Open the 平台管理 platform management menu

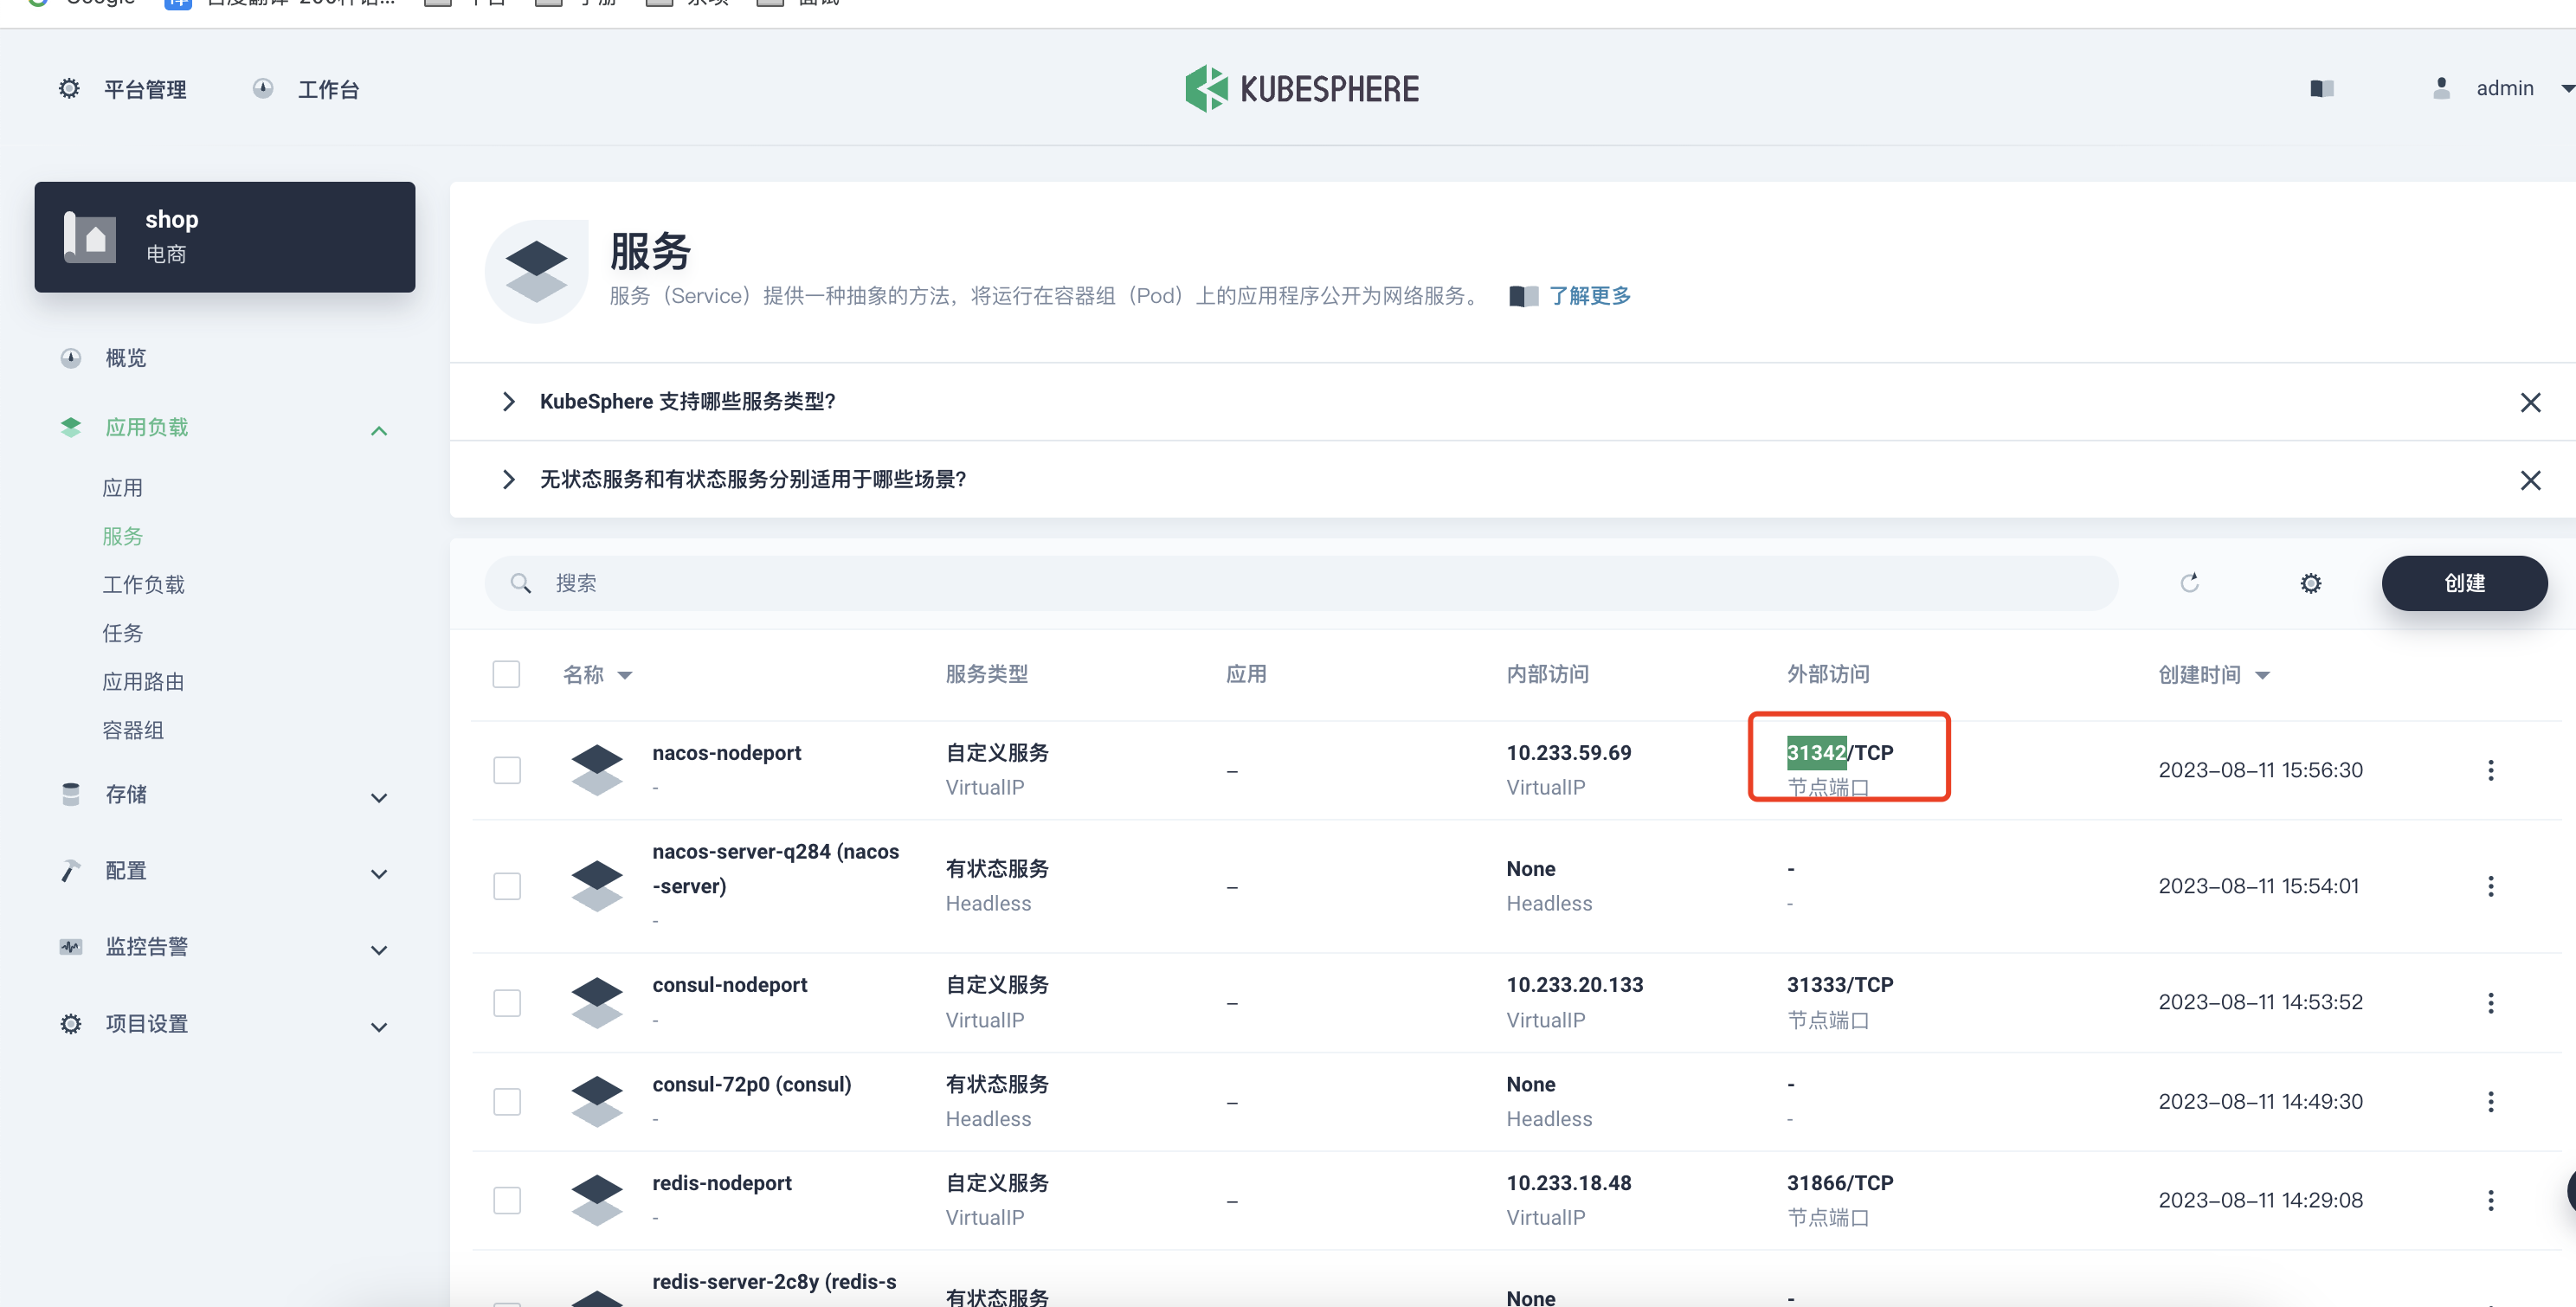123,89
